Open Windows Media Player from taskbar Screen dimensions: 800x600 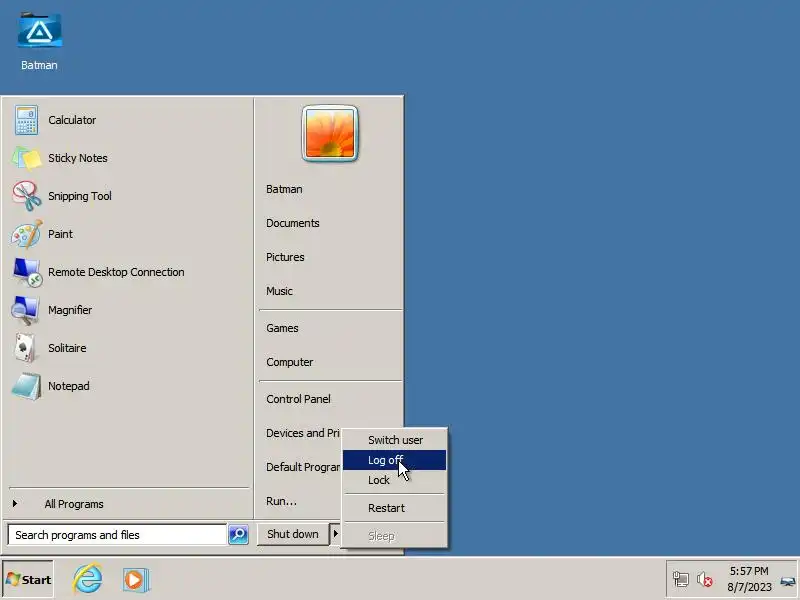pyautogui.click(x=136, y=580)
